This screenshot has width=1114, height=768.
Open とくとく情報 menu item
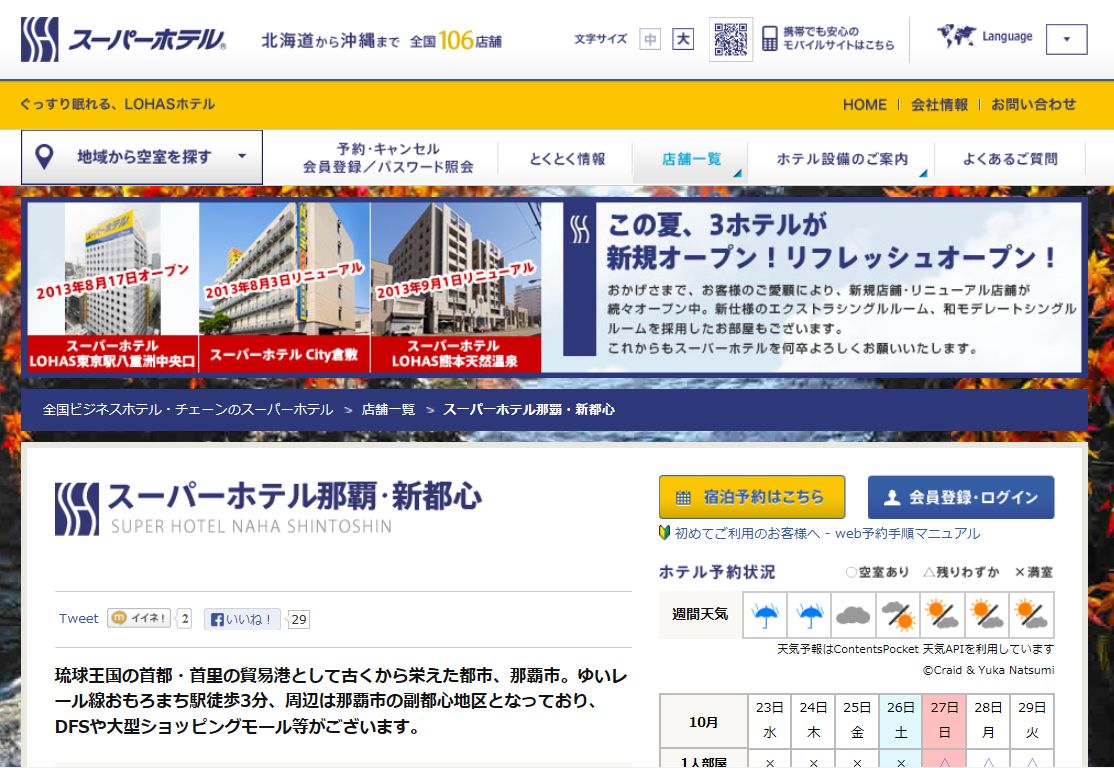tap(567, 159)
